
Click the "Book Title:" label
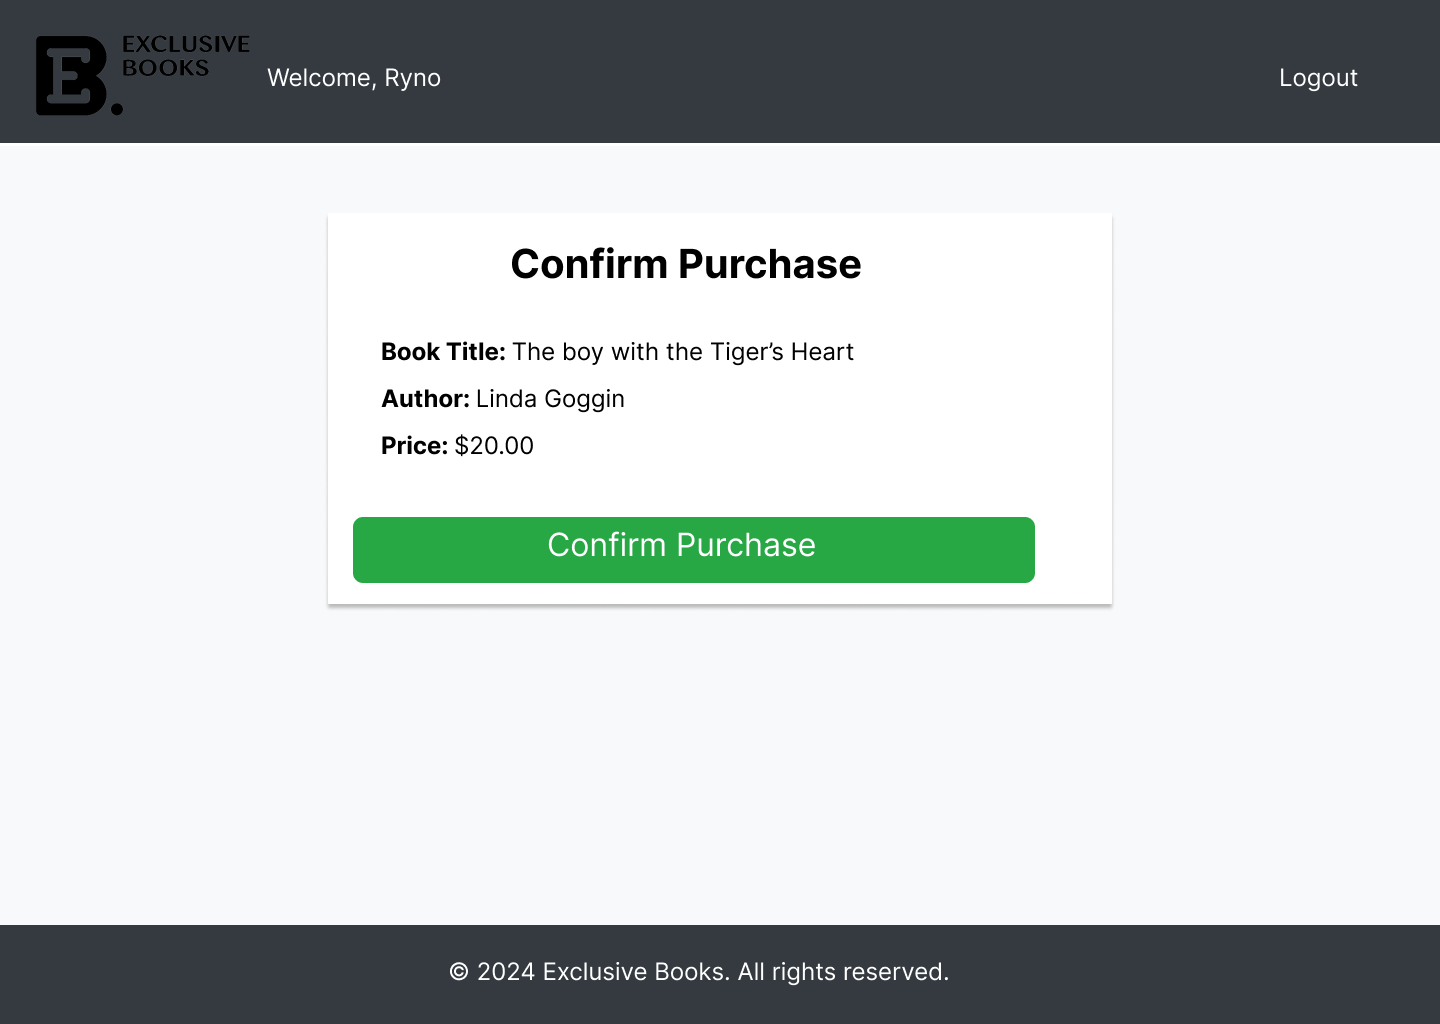tap(443, 352)
